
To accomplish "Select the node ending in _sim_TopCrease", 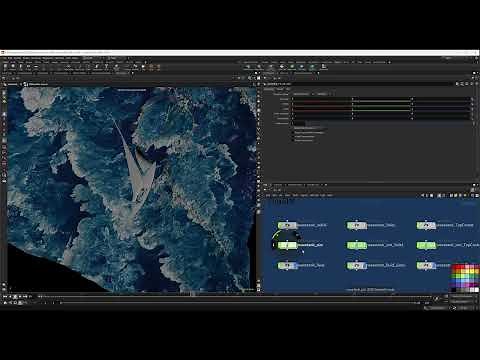I will point(426,246).
